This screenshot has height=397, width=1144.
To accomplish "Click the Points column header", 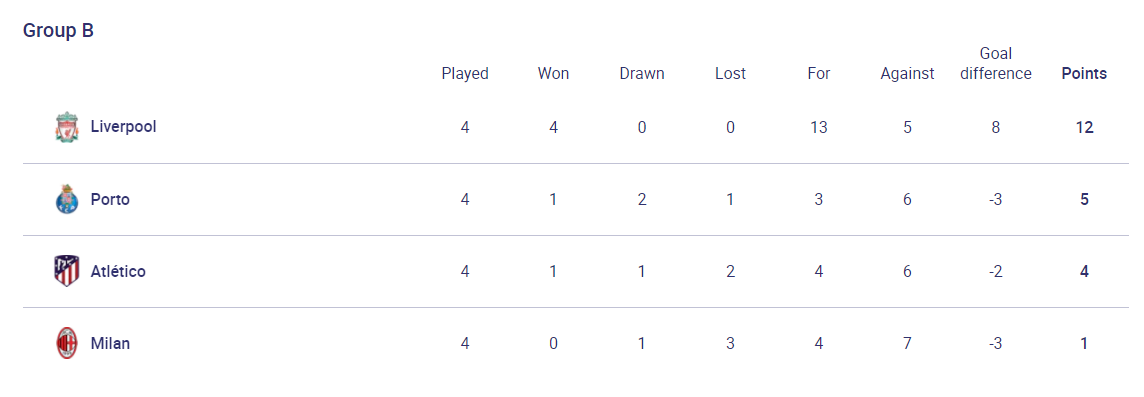I will tap(1084, 74).
